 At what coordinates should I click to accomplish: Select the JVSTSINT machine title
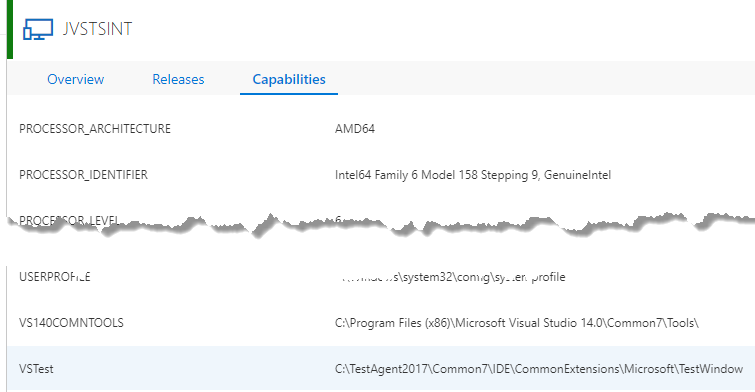[97, 29]
